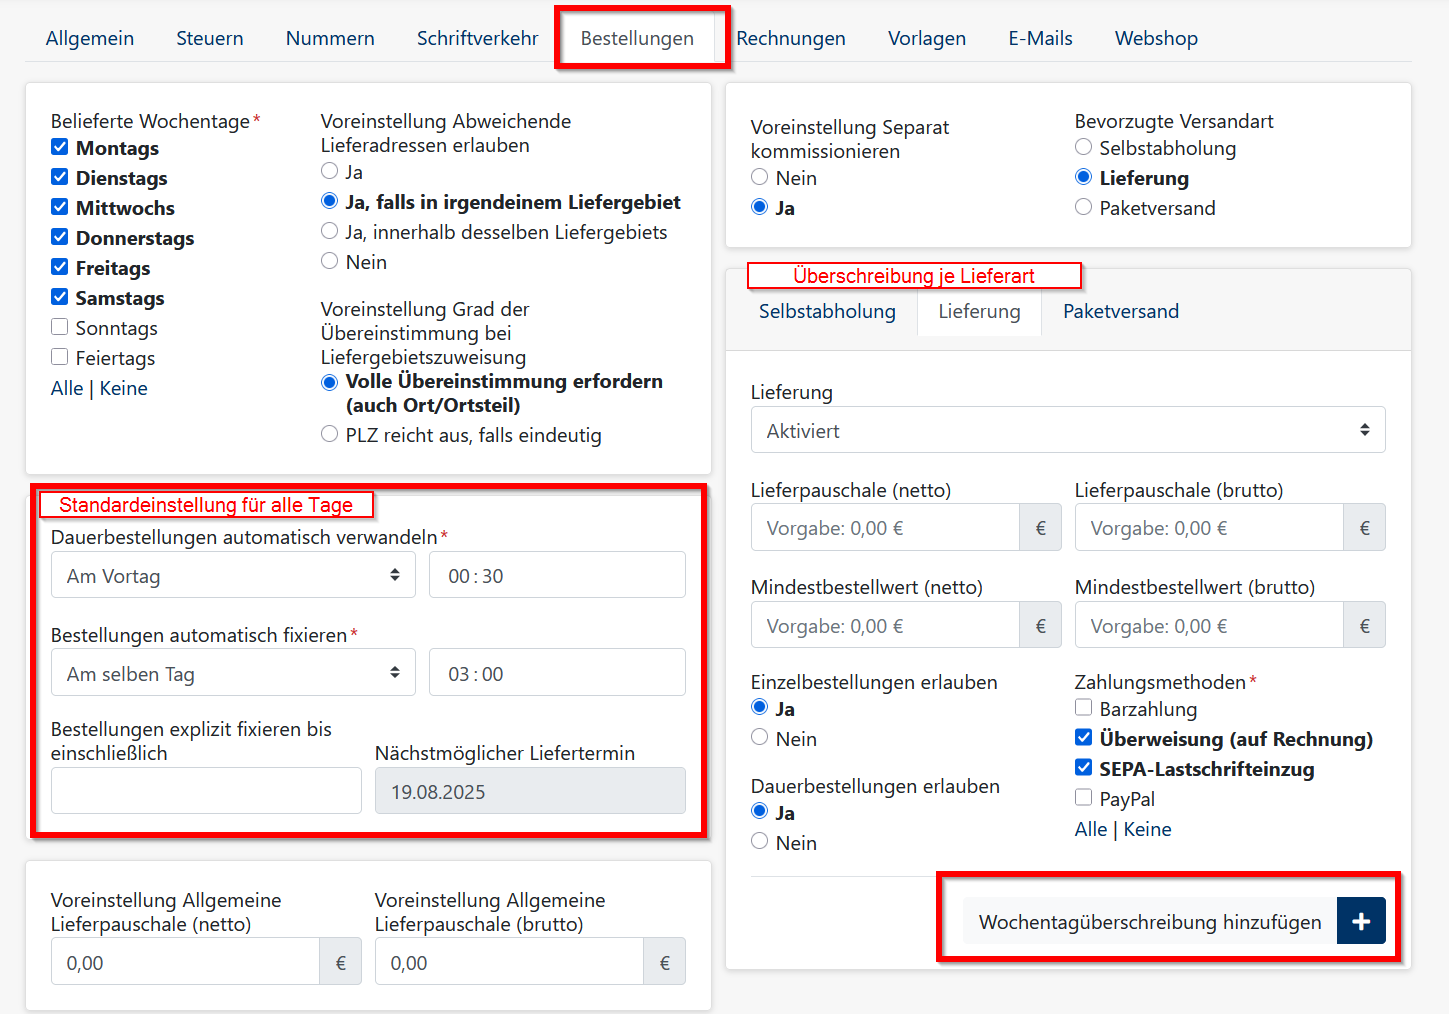Click the Mindestbestellwert (brutto) input field
Viewport: 1449px width, 1014px height.
tap(1209, 626)
